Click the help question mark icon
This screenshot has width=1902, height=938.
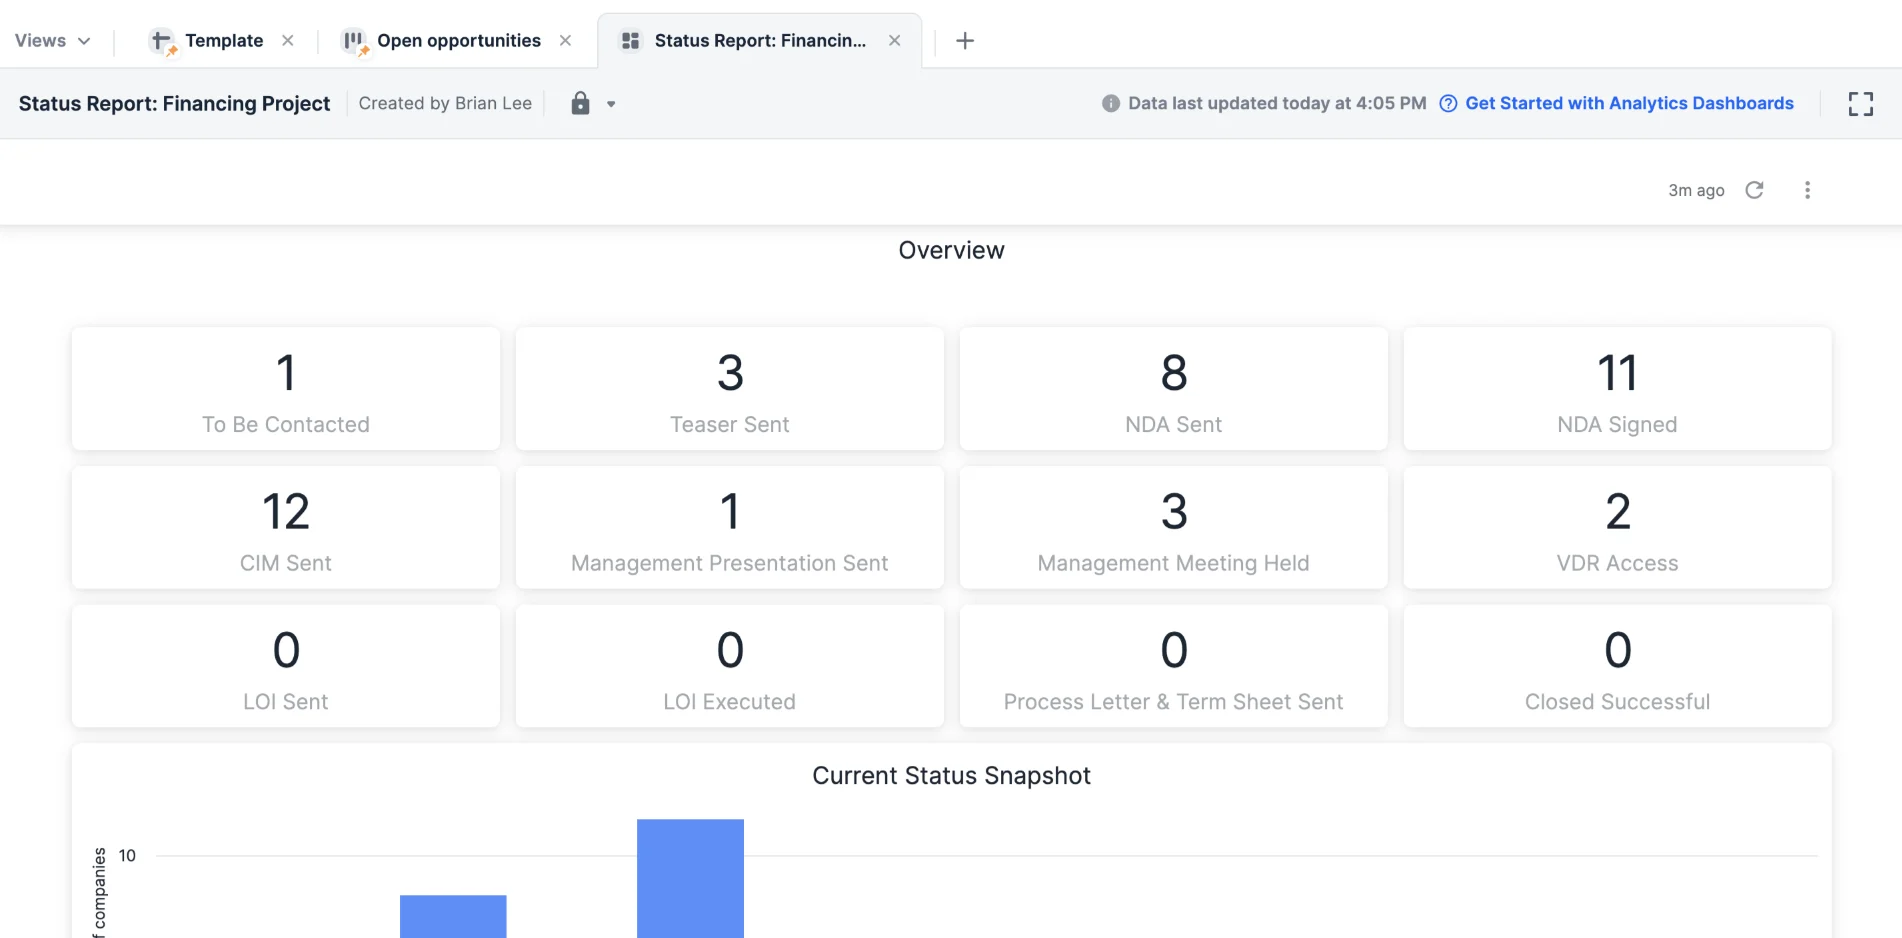pyautogui.click(x=1448, y=103)
